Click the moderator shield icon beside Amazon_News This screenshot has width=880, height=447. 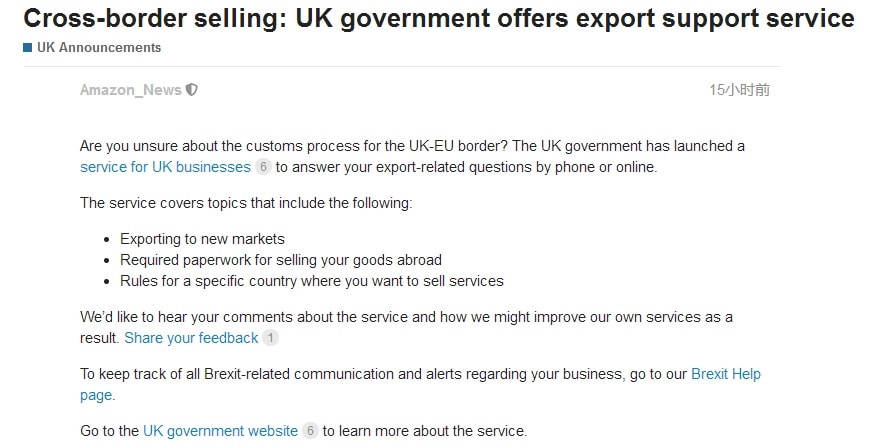pyautogui.click(x=192, y=90)
